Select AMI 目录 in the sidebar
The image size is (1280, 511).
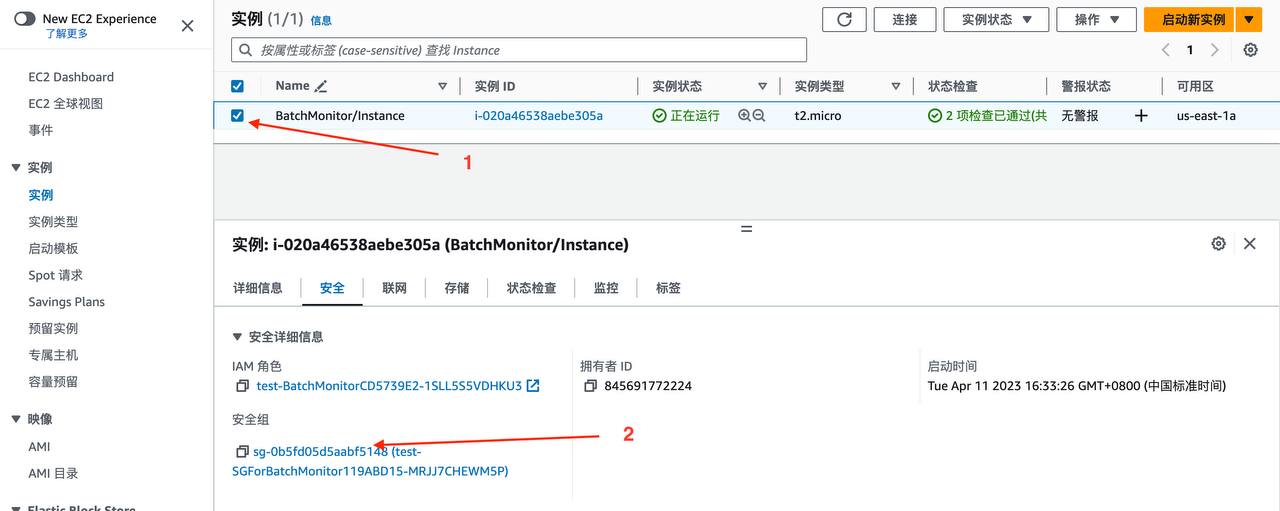(53, 474)
